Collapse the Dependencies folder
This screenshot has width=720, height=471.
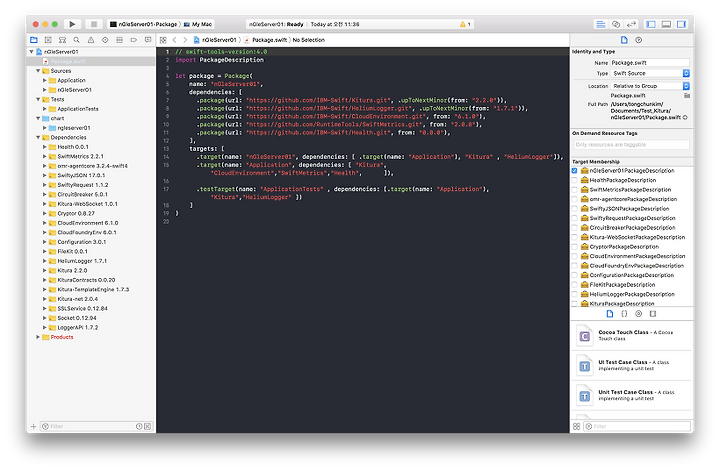[x=38, y=137]
